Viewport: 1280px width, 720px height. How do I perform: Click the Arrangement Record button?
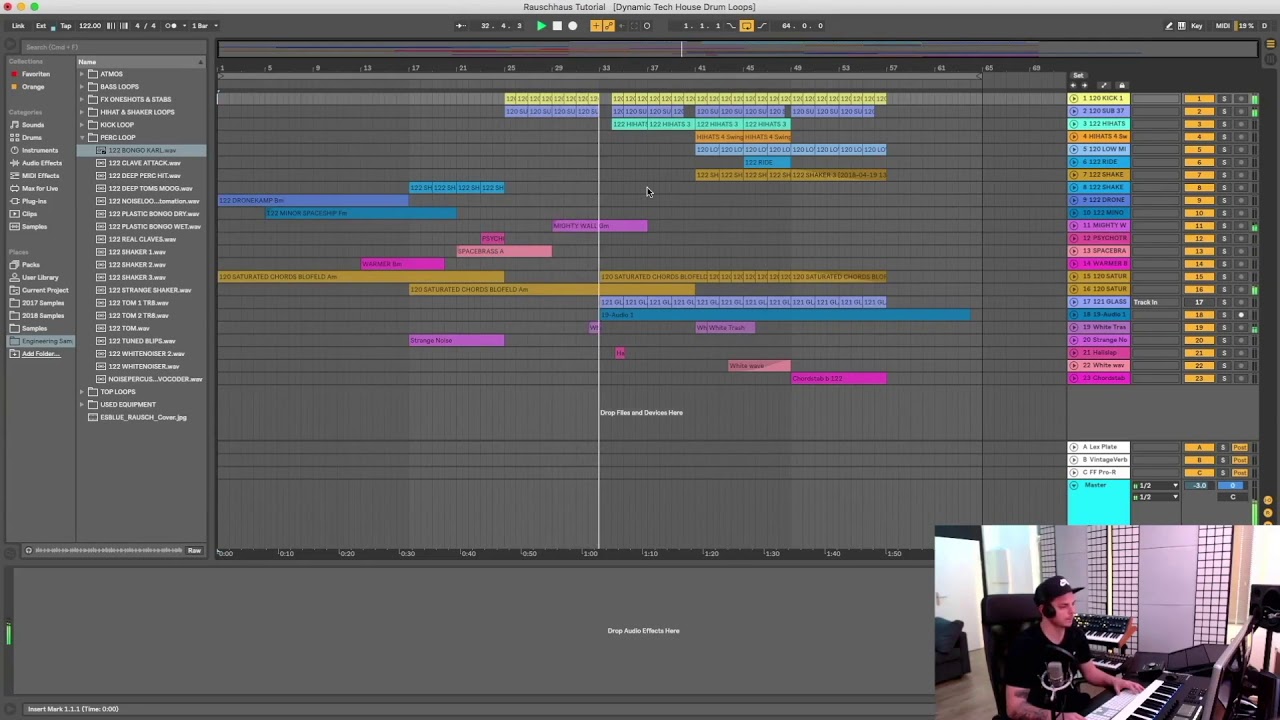point(573,26)
